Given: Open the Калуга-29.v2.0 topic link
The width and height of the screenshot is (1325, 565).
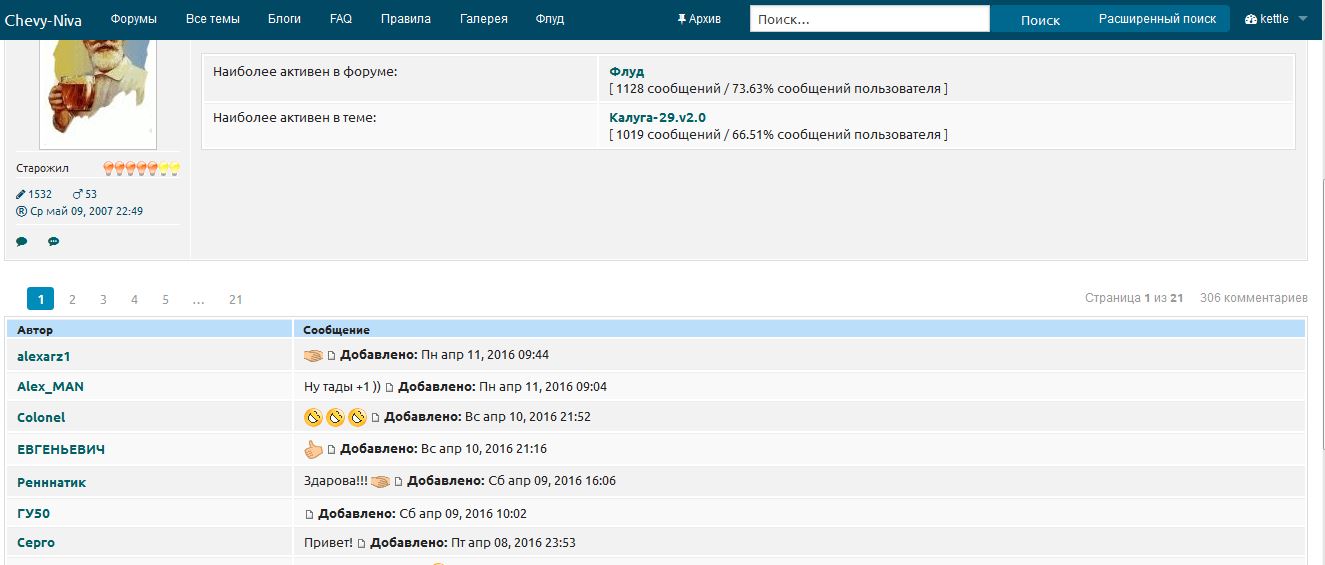Looking at the screenshot, I should pos(657,117).
